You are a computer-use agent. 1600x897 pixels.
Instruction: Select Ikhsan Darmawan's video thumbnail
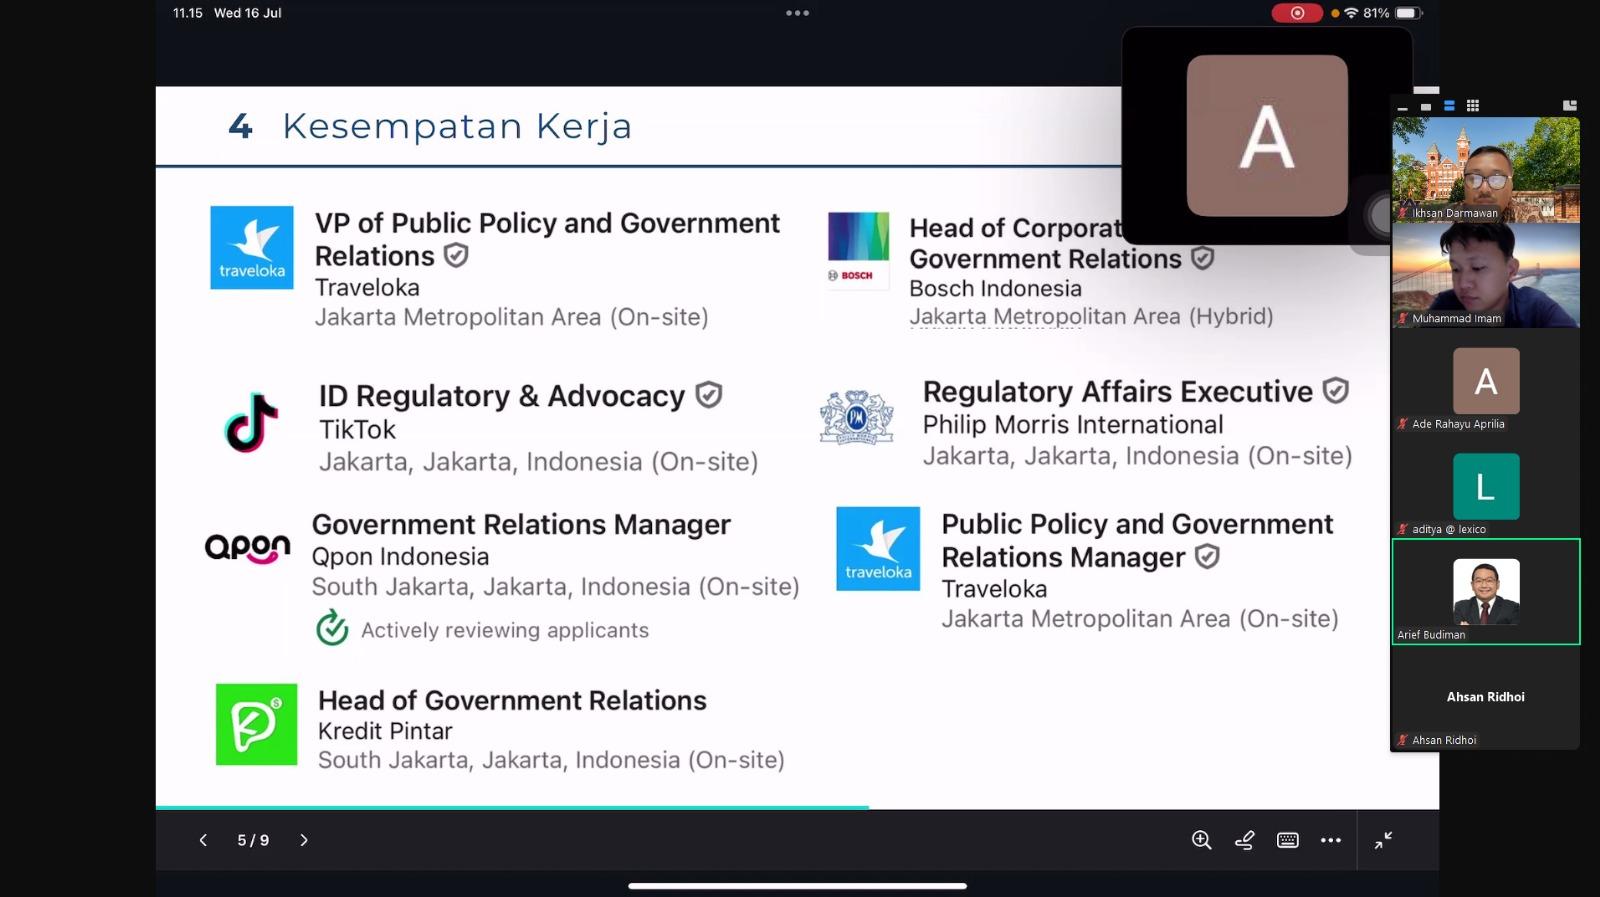coord(1485,168)
